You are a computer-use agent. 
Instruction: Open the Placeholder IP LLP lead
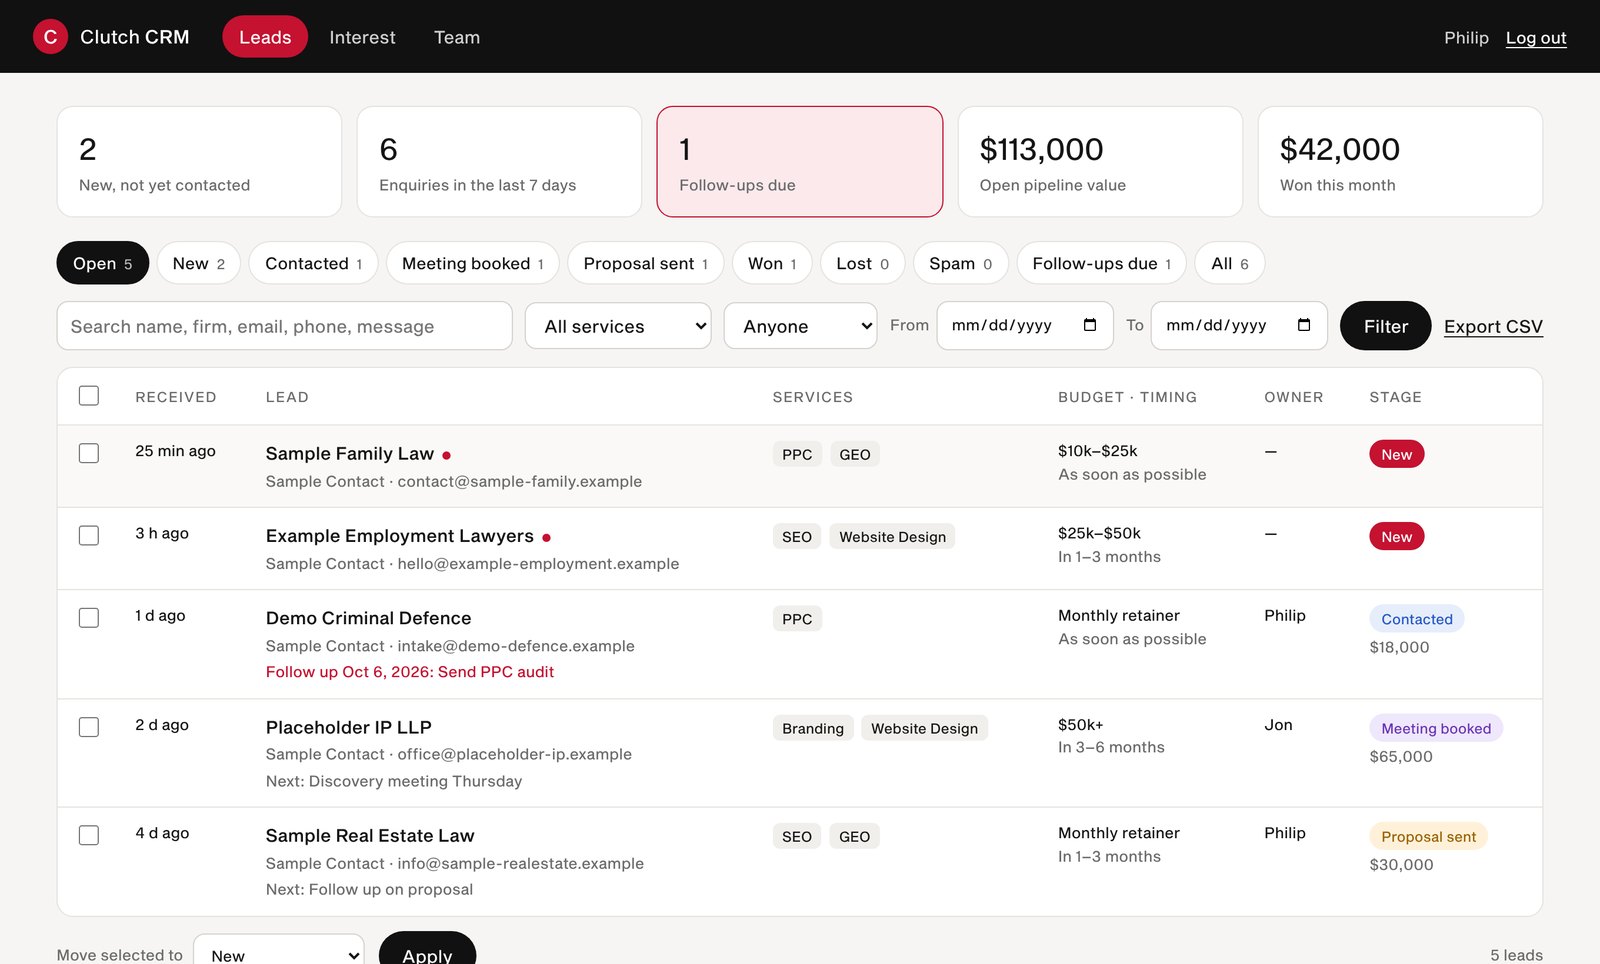[x=349, y=727]
